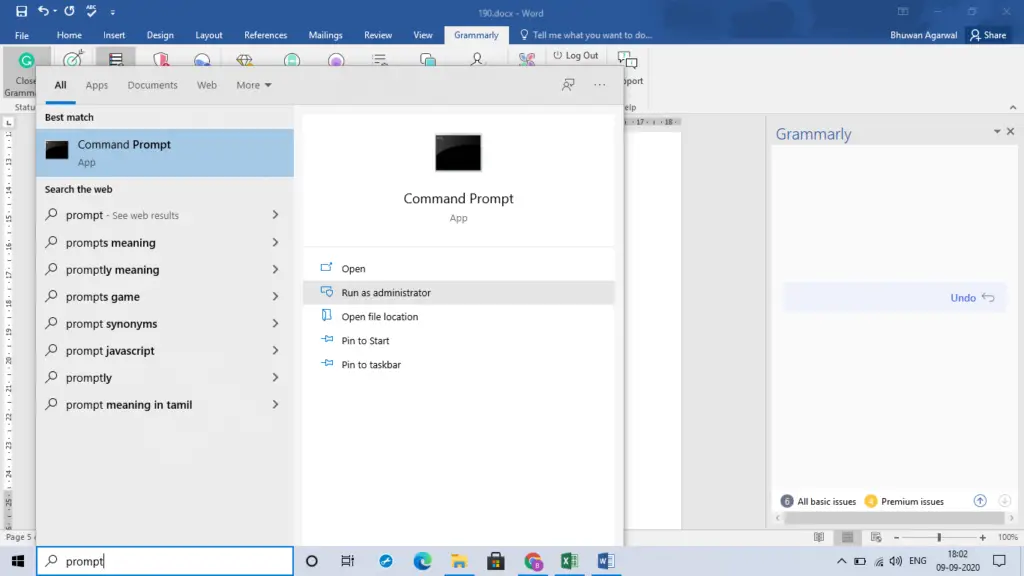Open the Design ribbon tab
This screenshot has height=576, width=1024.
160,35
